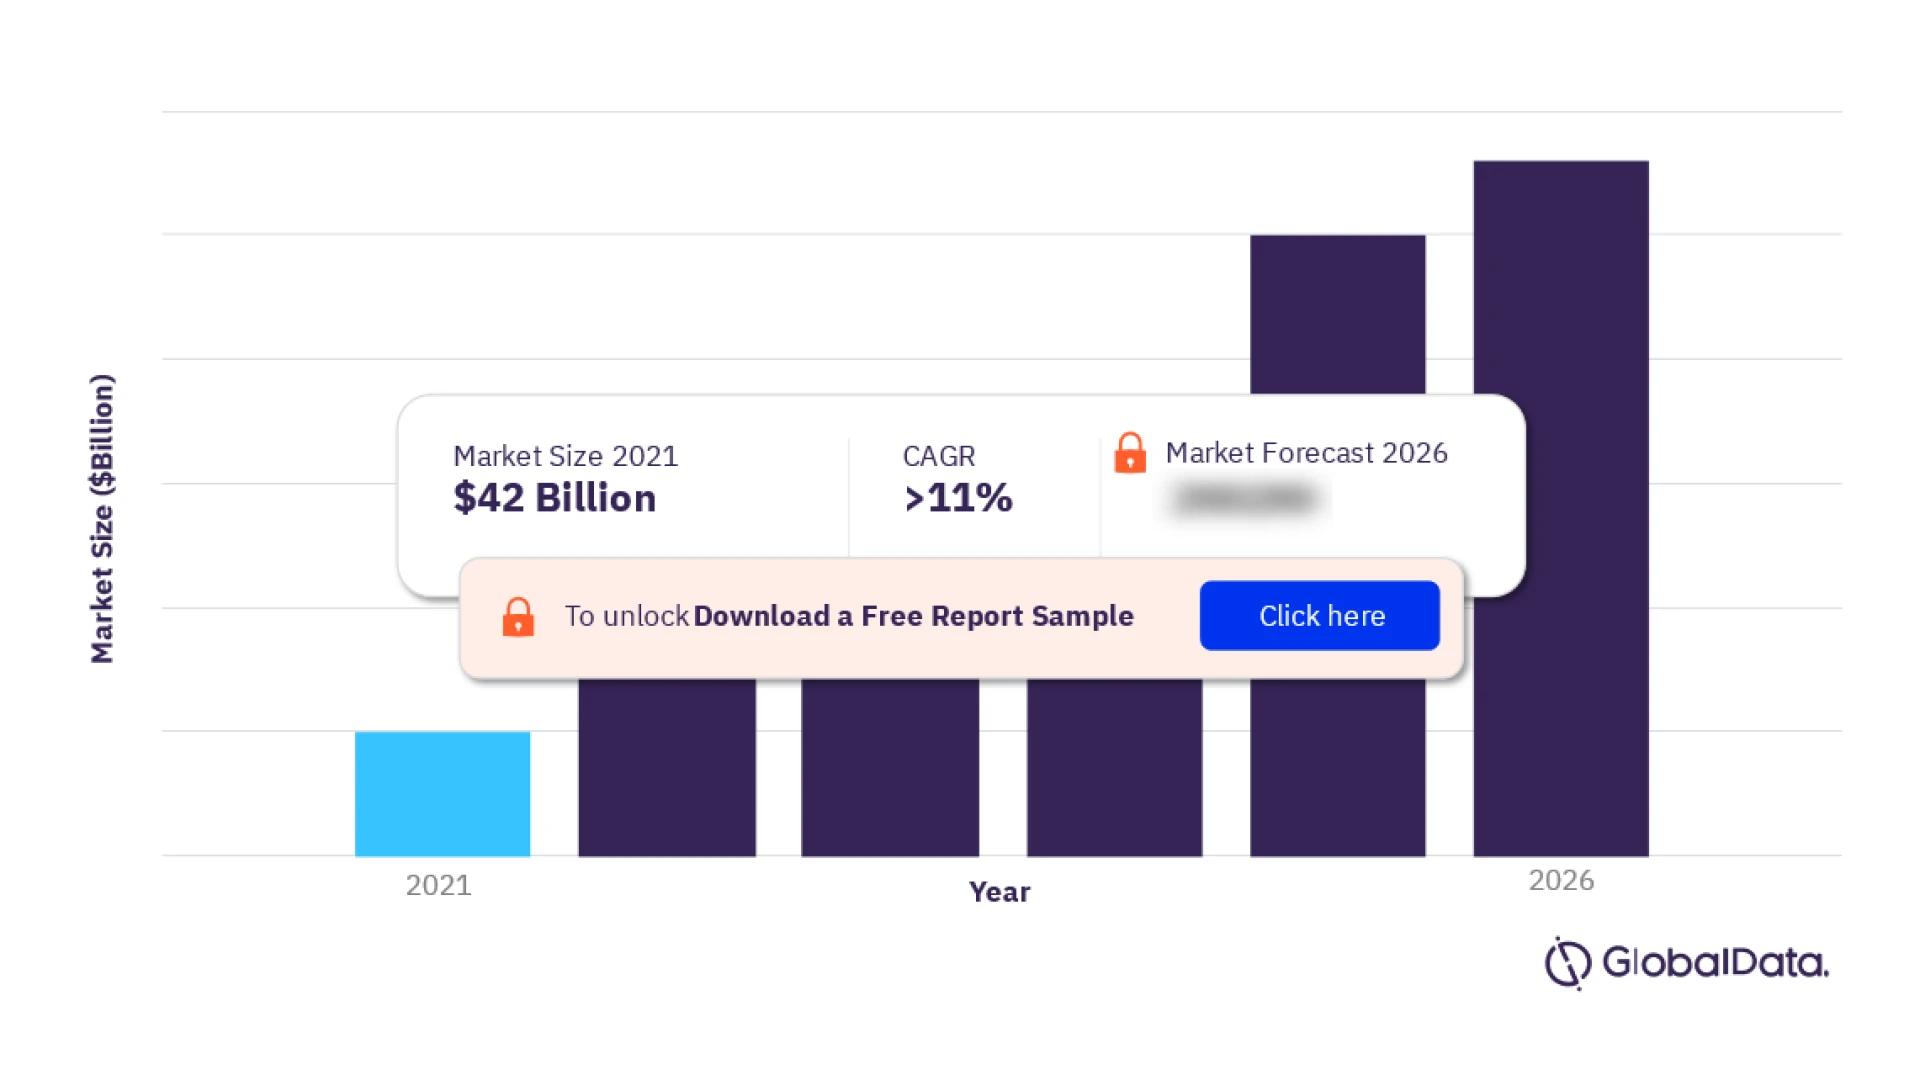
Task: Click the 2021 x-axis label
Action: pos(438,885)
